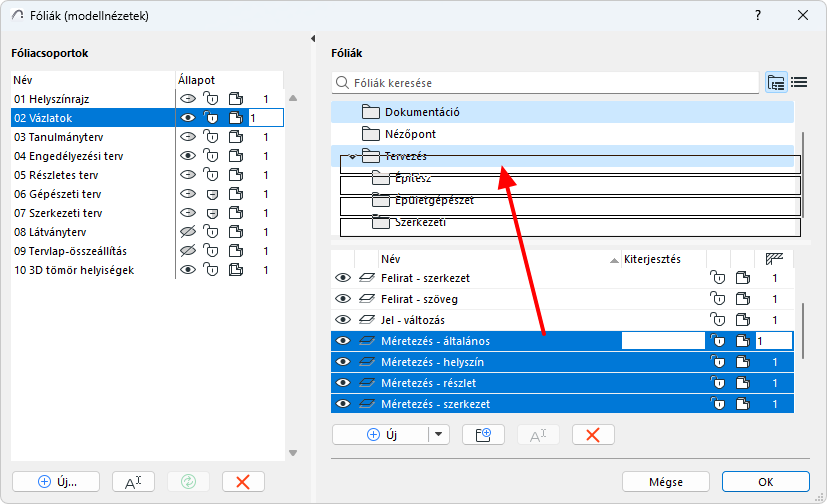Collapse the Tervezés folder
This screenshot has height=504, width=827.
[x=352, y=156]
